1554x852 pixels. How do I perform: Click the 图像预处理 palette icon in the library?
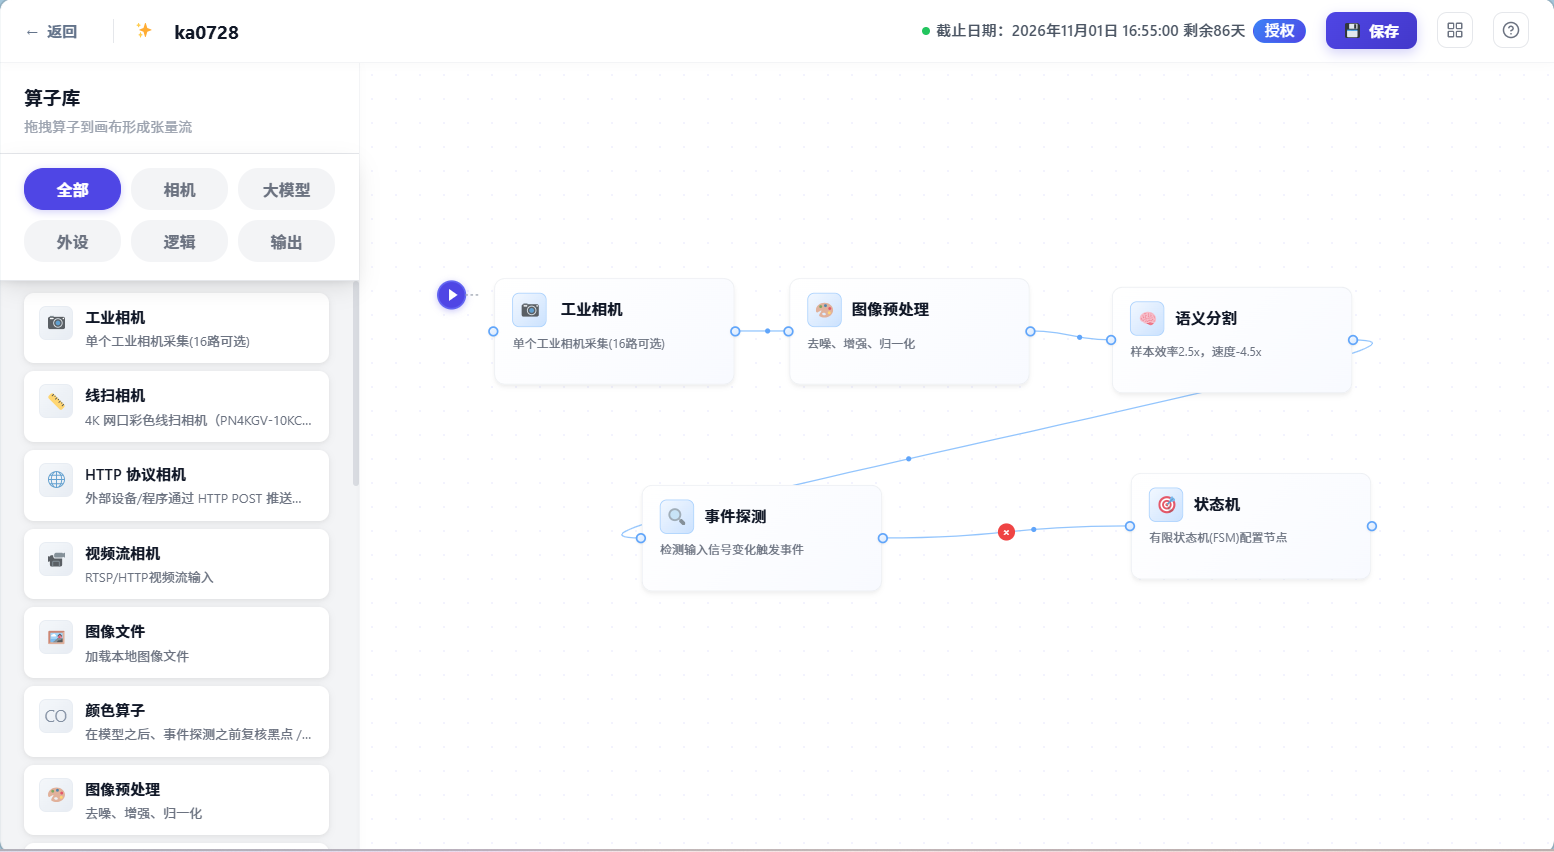pos(56,795)
